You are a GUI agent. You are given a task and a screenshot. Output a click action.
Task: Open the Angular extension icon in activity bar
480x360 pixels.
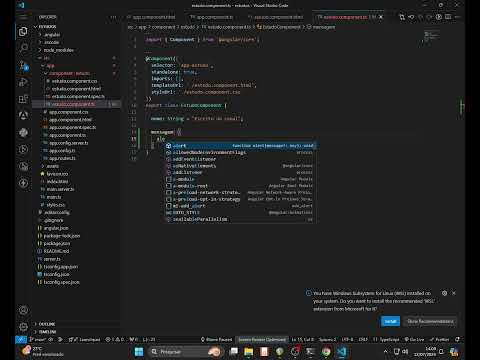[23, 115]
